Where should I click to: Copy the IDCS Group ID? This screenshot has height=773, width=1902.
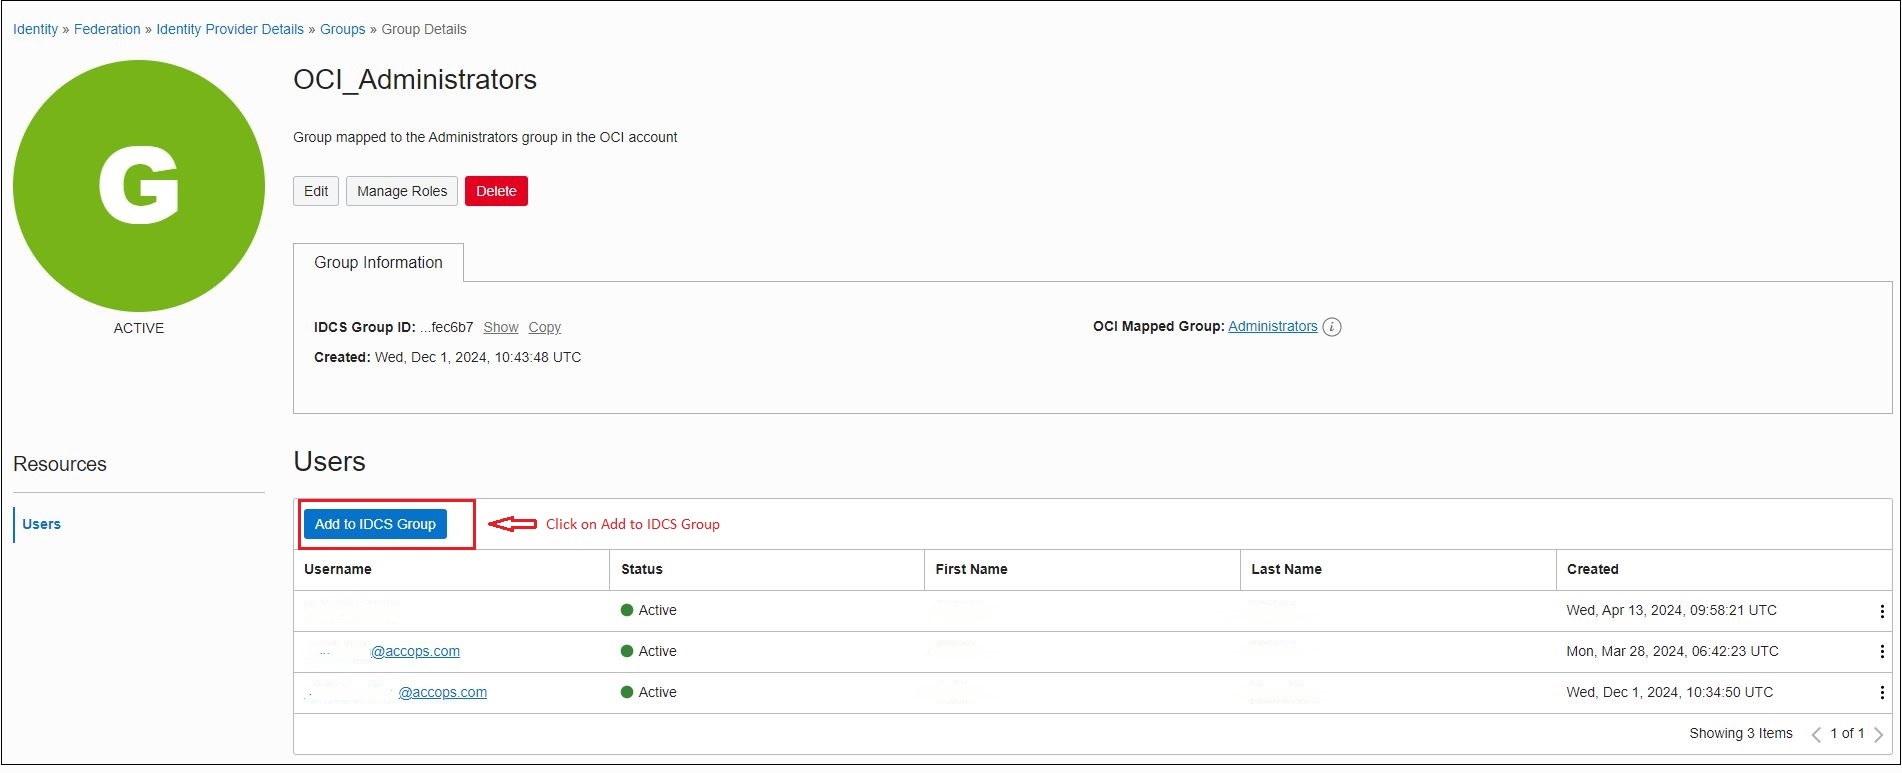tap(544, 327)
